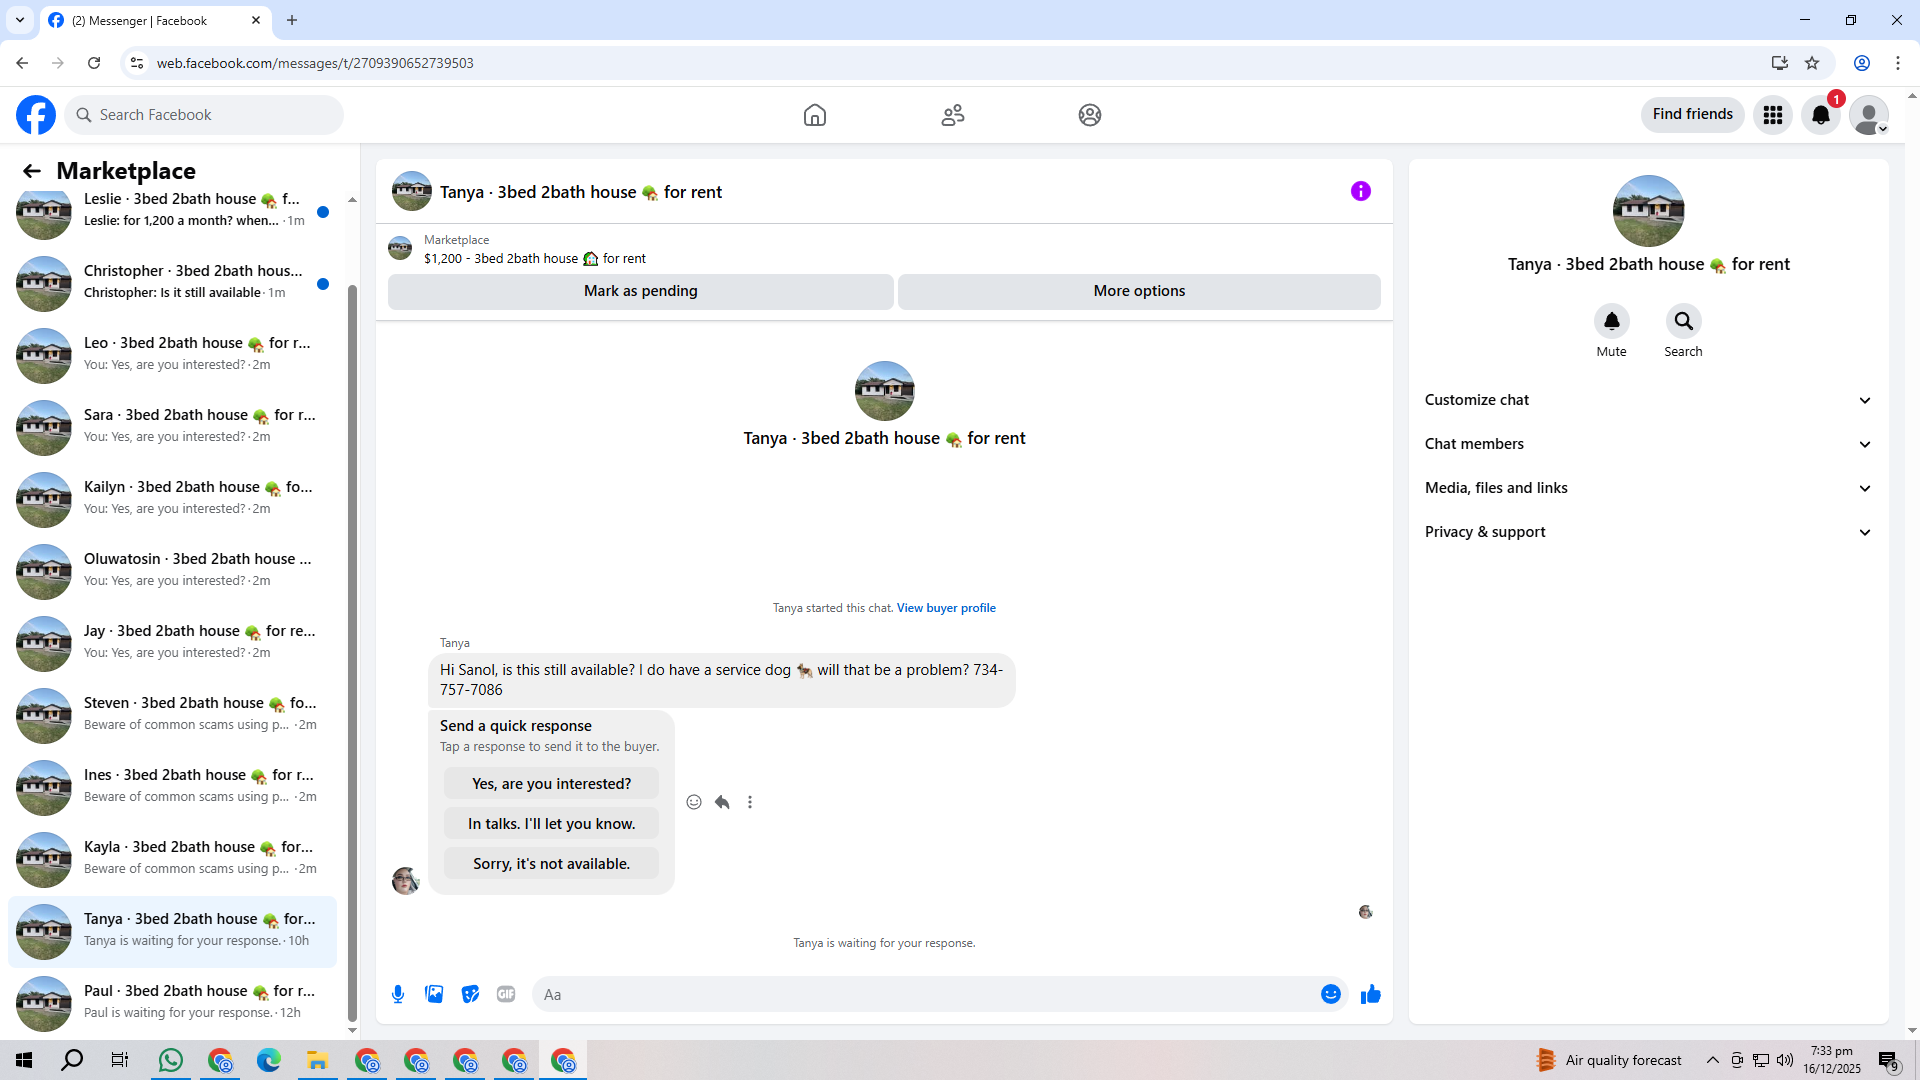Viewport: 1920px width, 1080px height.
Task: Record a voice clip
Action: (398, 994)
